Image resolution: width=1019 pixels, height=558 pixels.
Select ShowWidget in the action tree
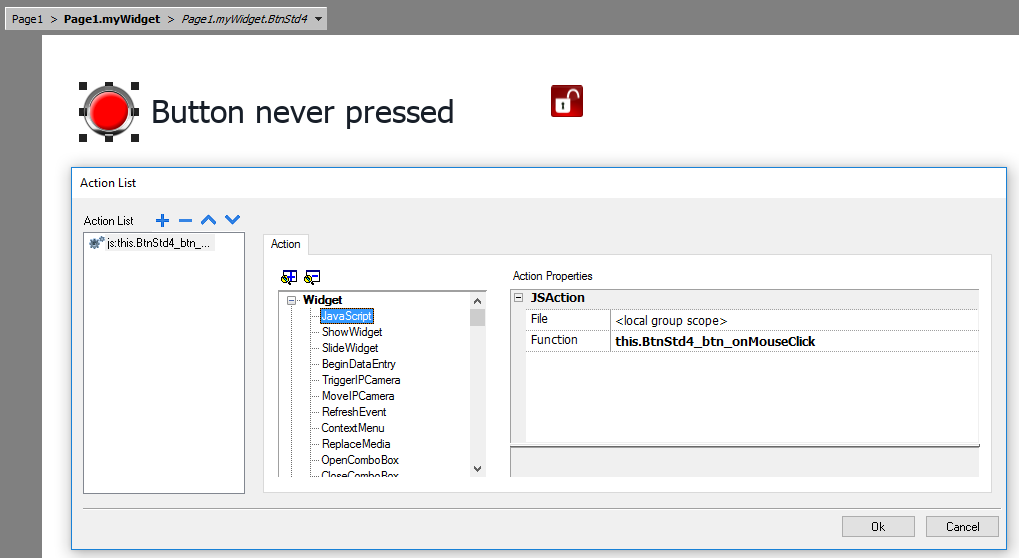click(x=351, y=332)
